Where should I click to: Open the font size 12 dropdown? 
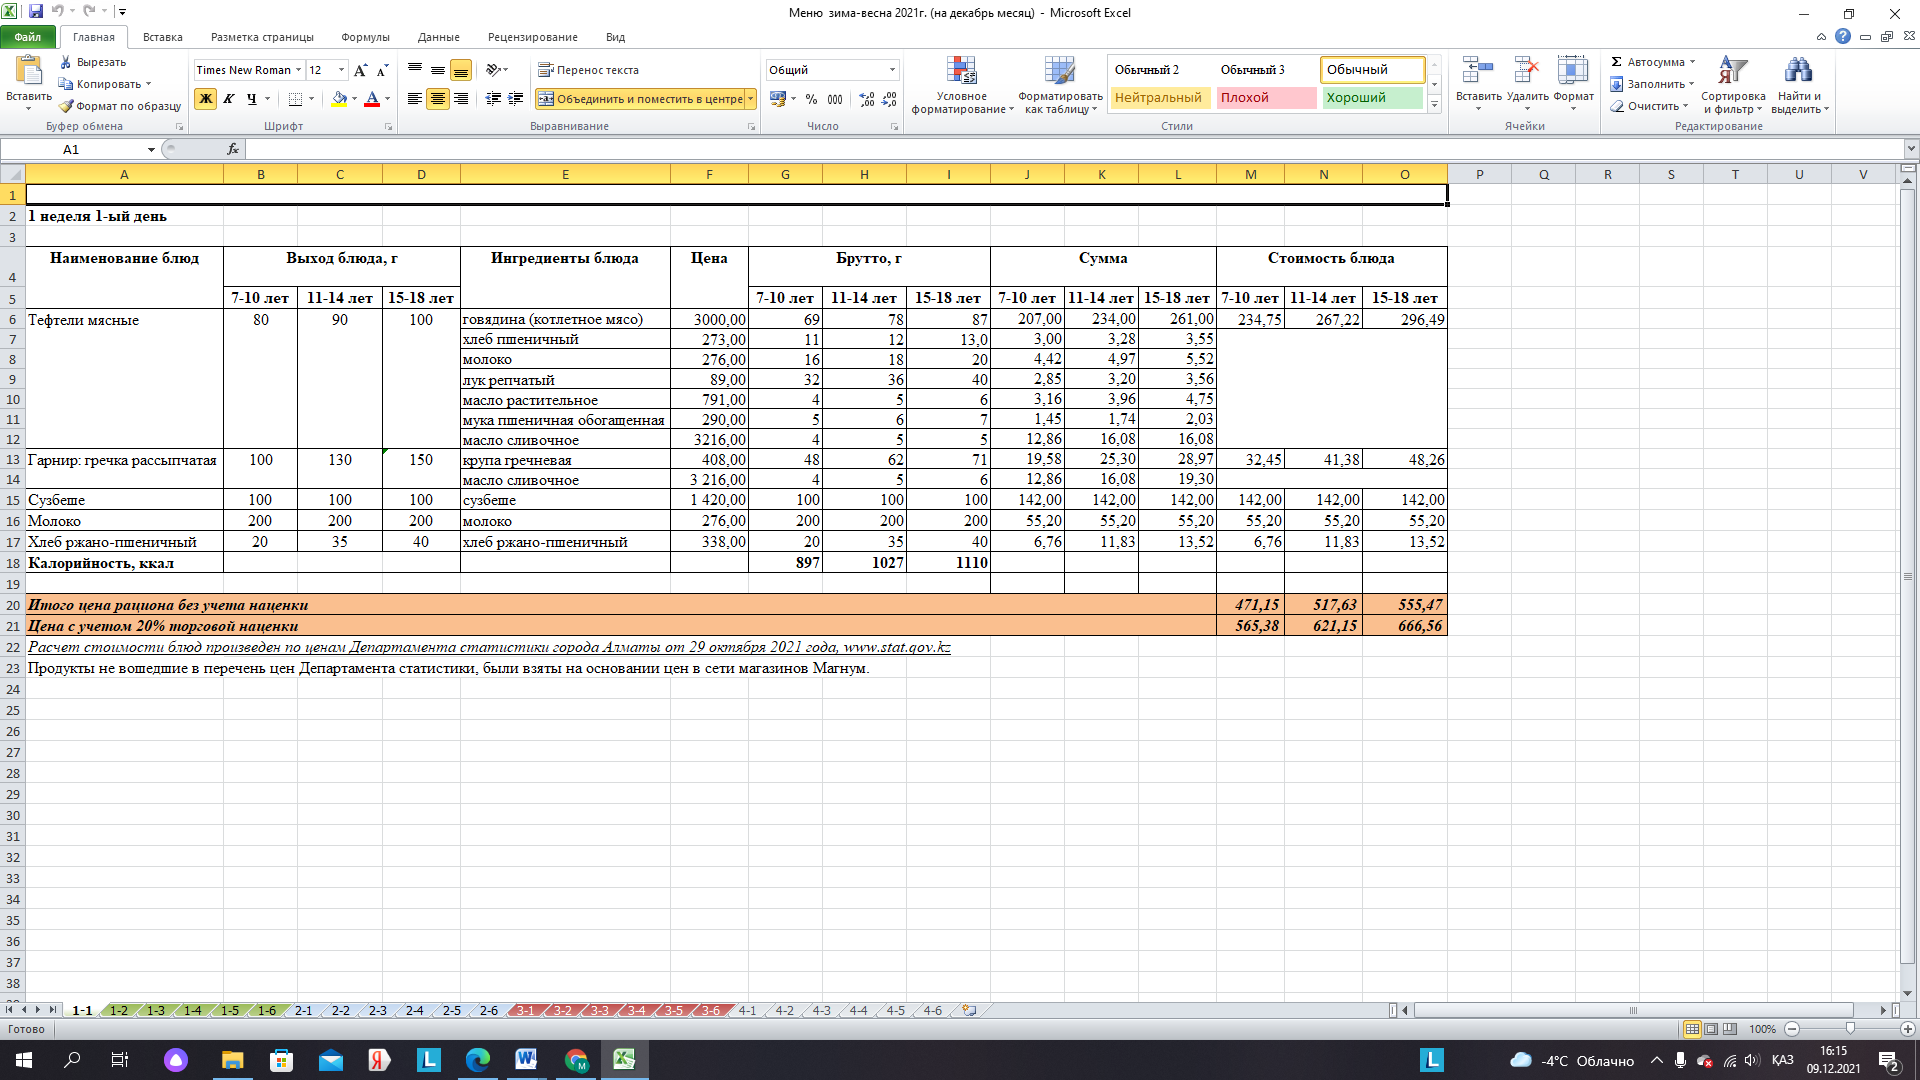pos(342,70)
